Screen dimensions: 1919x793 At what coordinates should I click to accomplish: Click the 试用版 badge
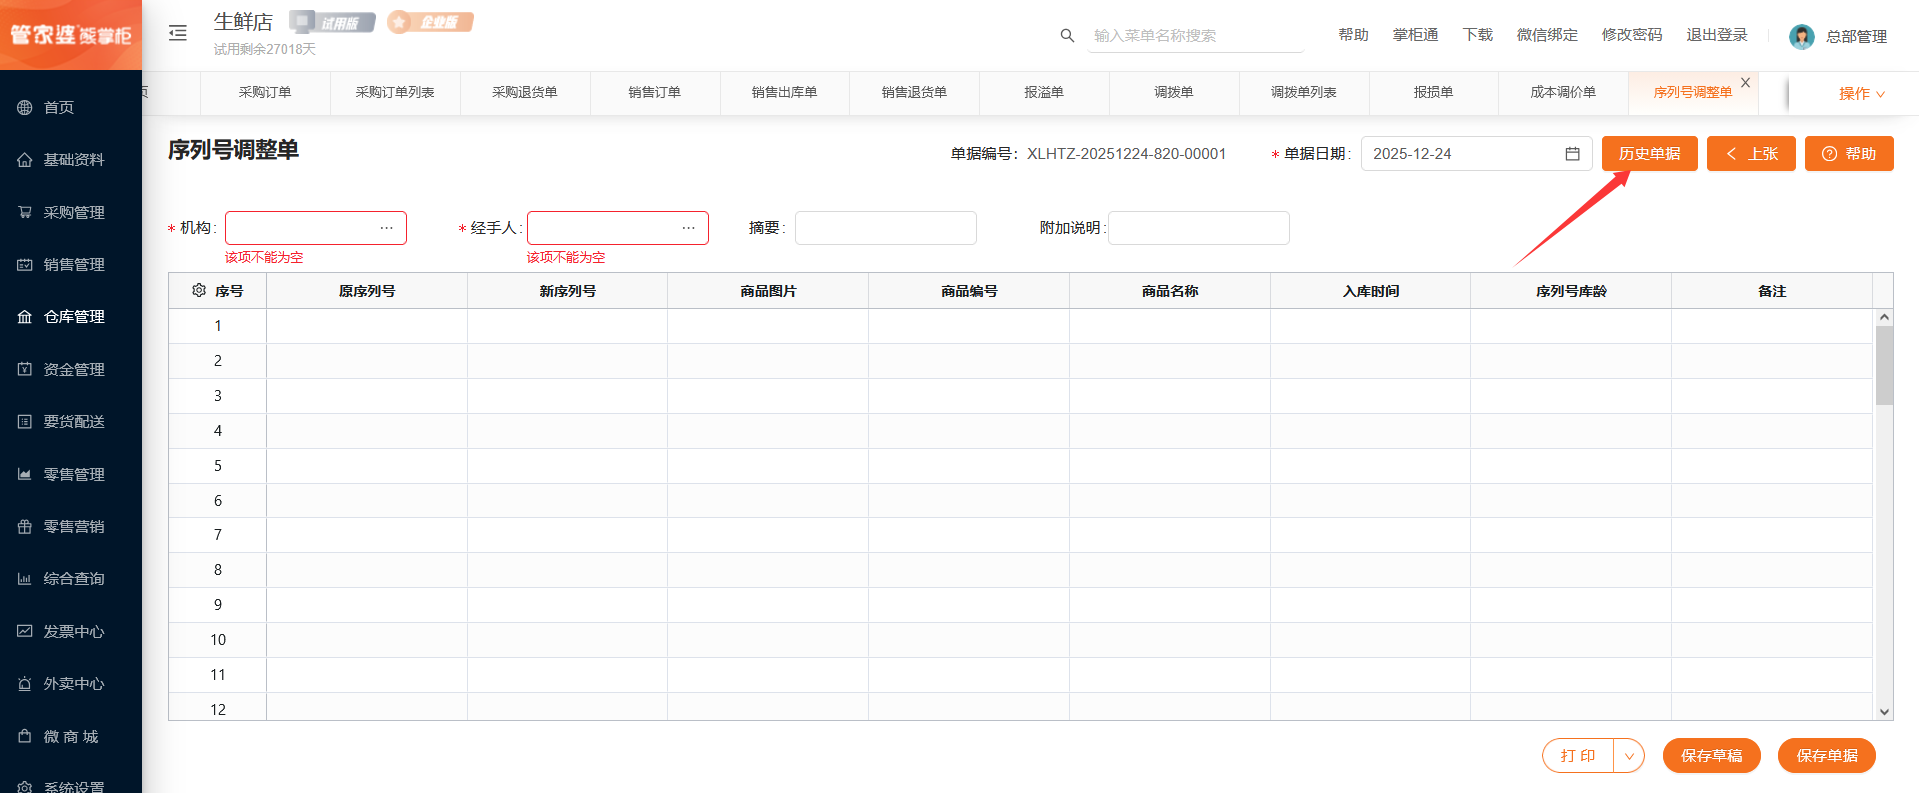(332, 22)
